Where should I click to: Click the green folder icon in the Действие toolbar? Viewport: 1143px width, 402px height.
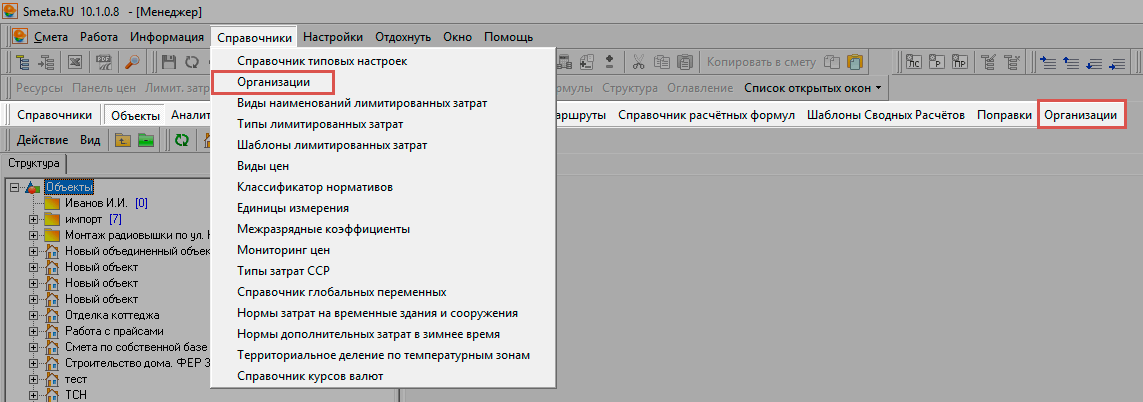(x=147, y=140)
